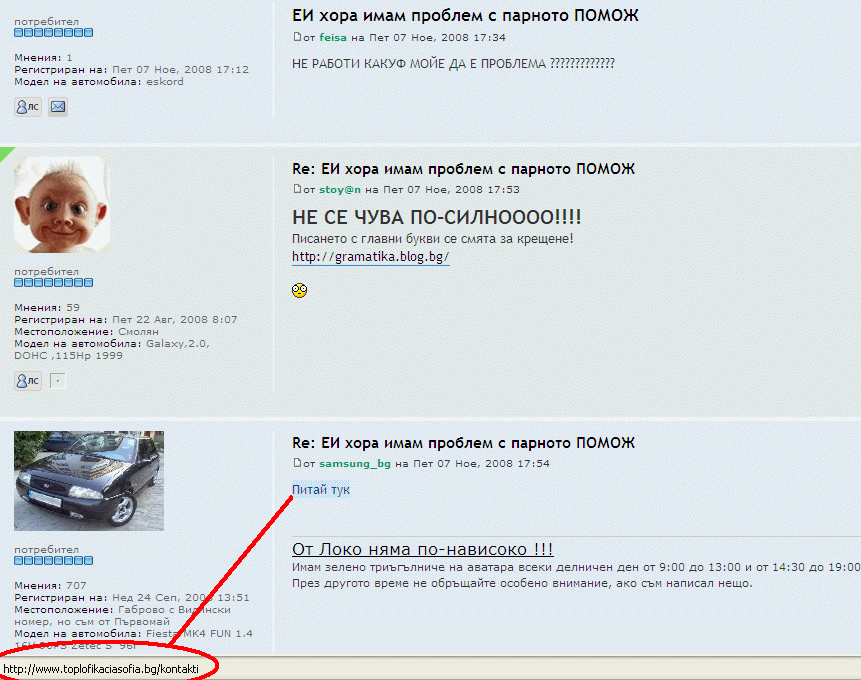Open the first post's title by feisa

(465, 16)
